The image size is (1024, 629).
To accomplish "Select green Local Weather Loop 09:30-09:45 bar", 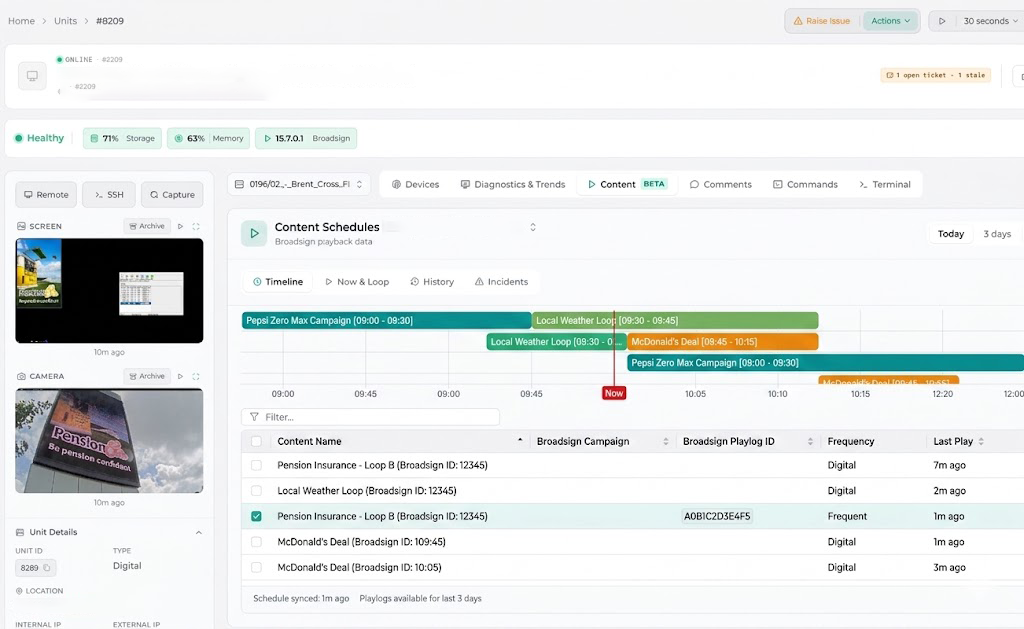I will 676,321.
